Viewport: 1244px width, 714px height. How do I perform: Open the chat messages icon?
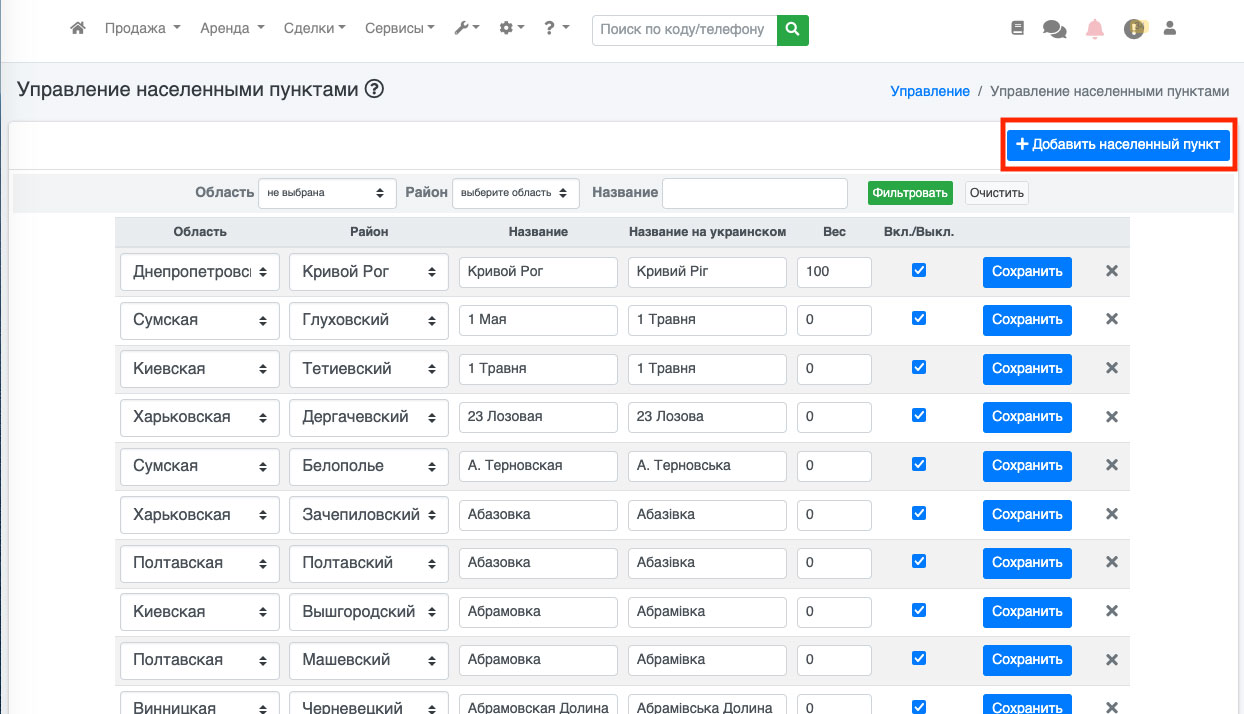tap(1054, 29)
